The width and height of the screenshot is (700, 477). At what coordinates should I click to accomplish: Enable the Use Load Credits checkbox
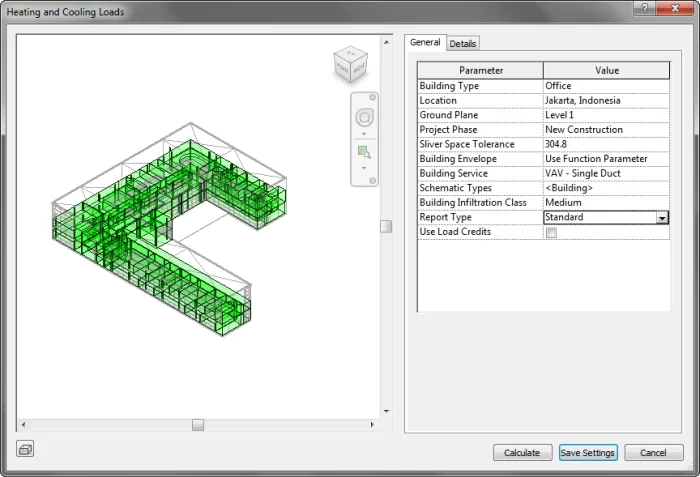[551, 232]
